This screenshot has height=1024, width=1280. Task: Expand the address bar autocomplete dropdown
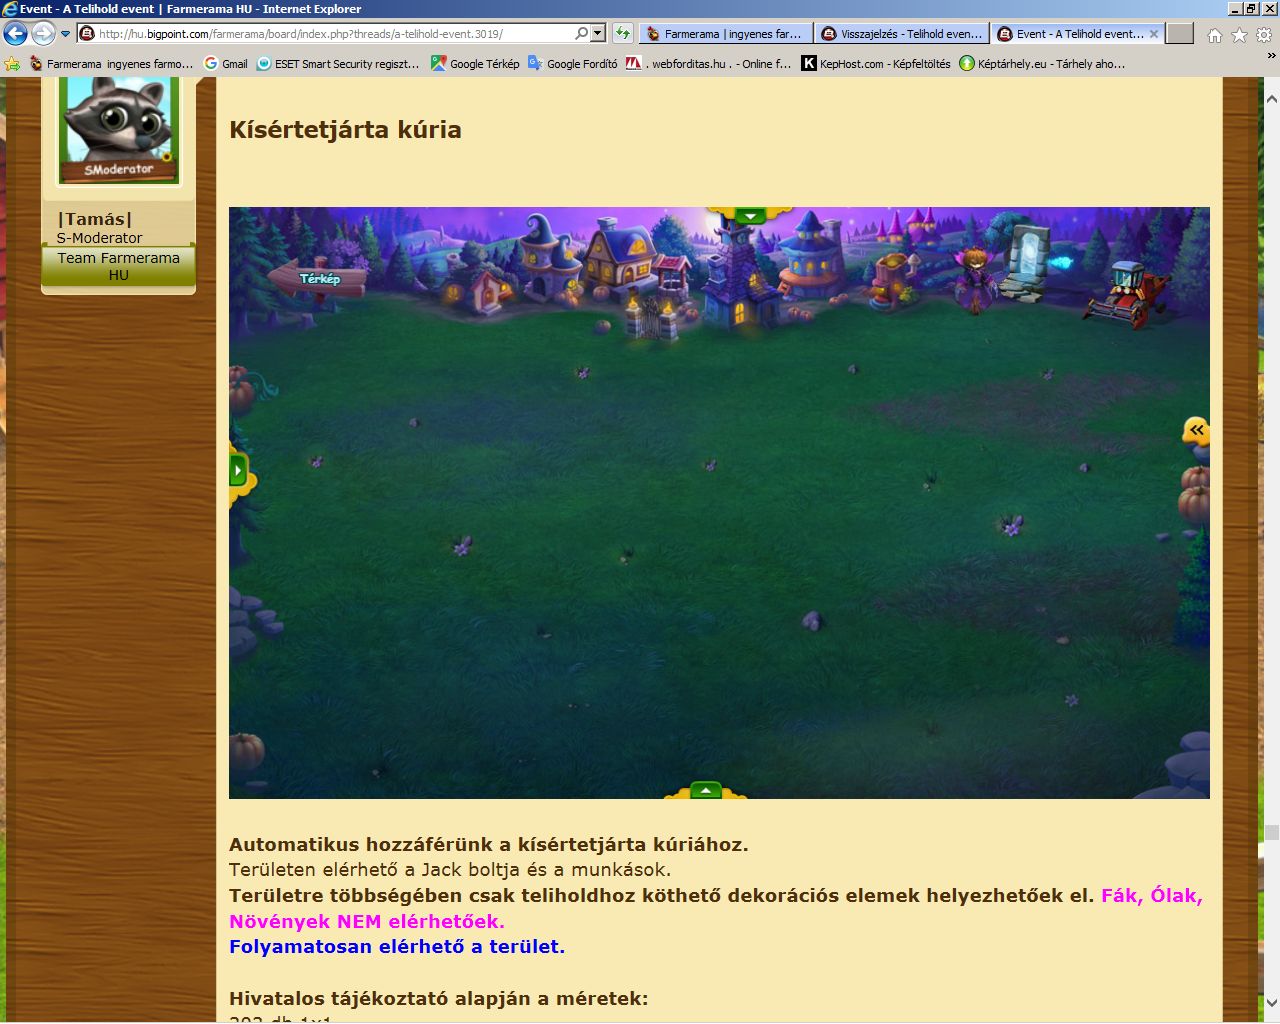[x=598, y=33]
